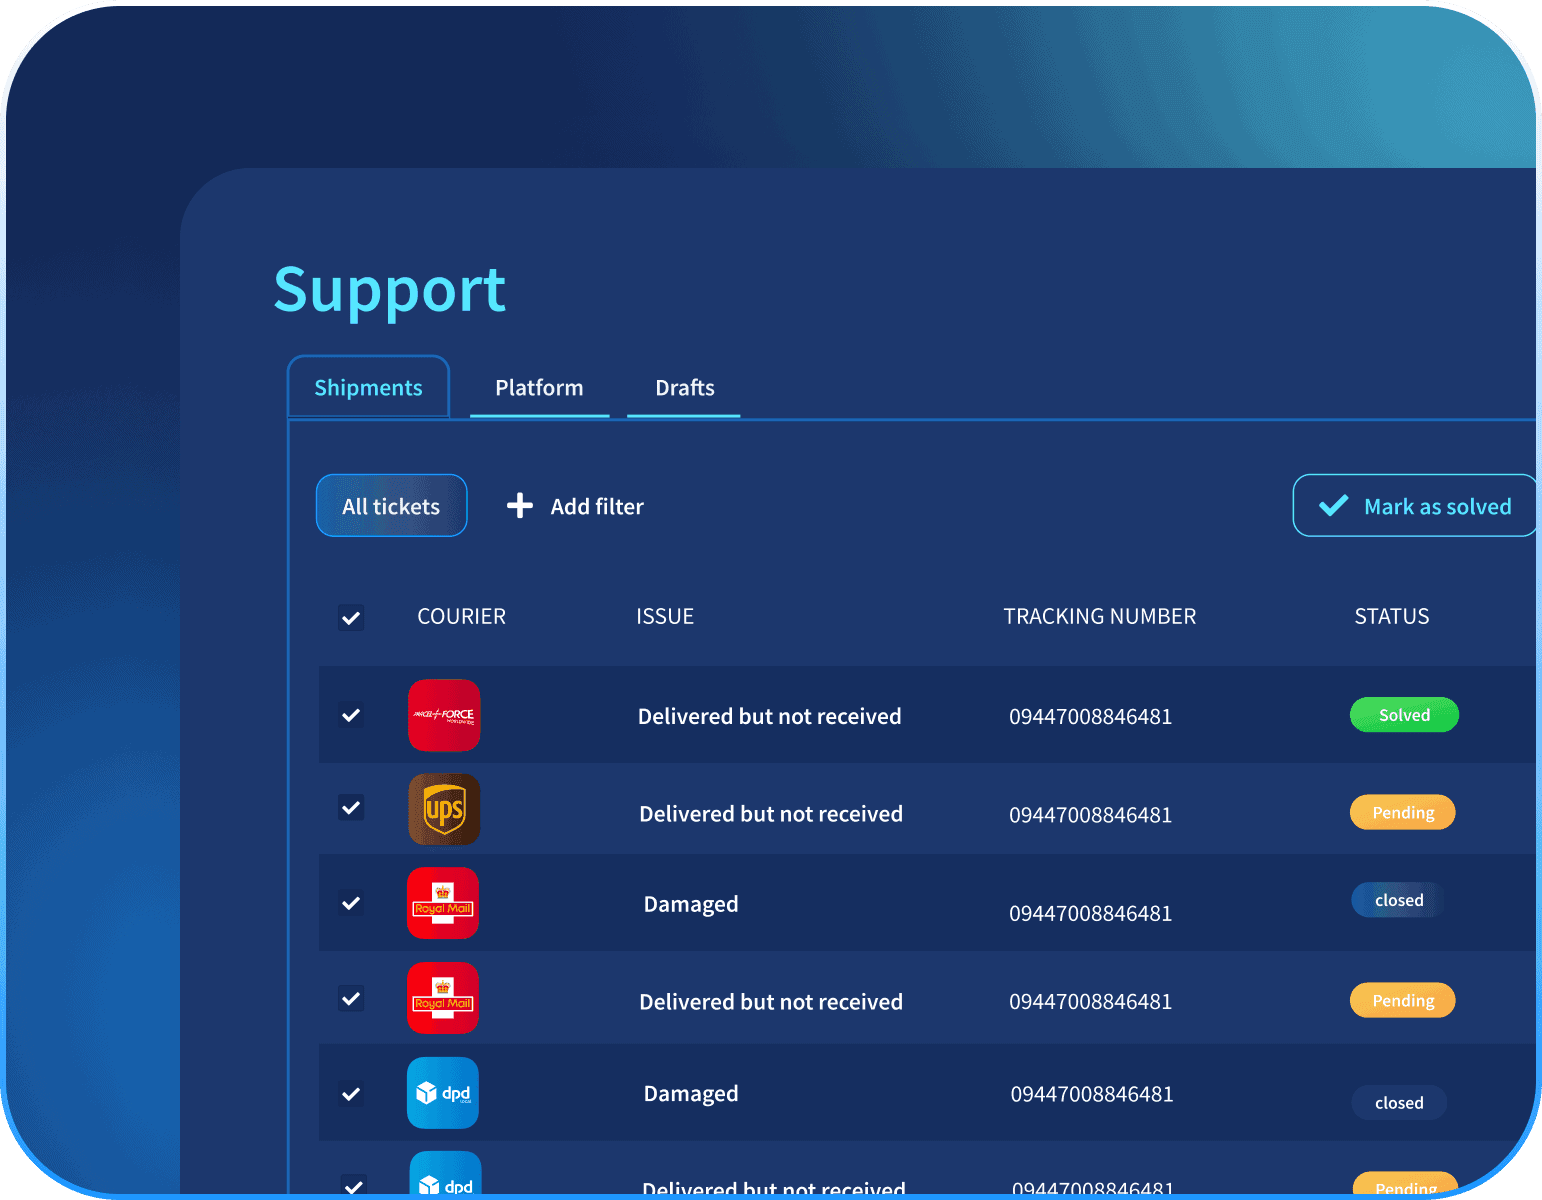The height and width of the screenshot is (1200, 1542).
Task: Click the plus icon beside Add filter
Action: tap(520, 506)
